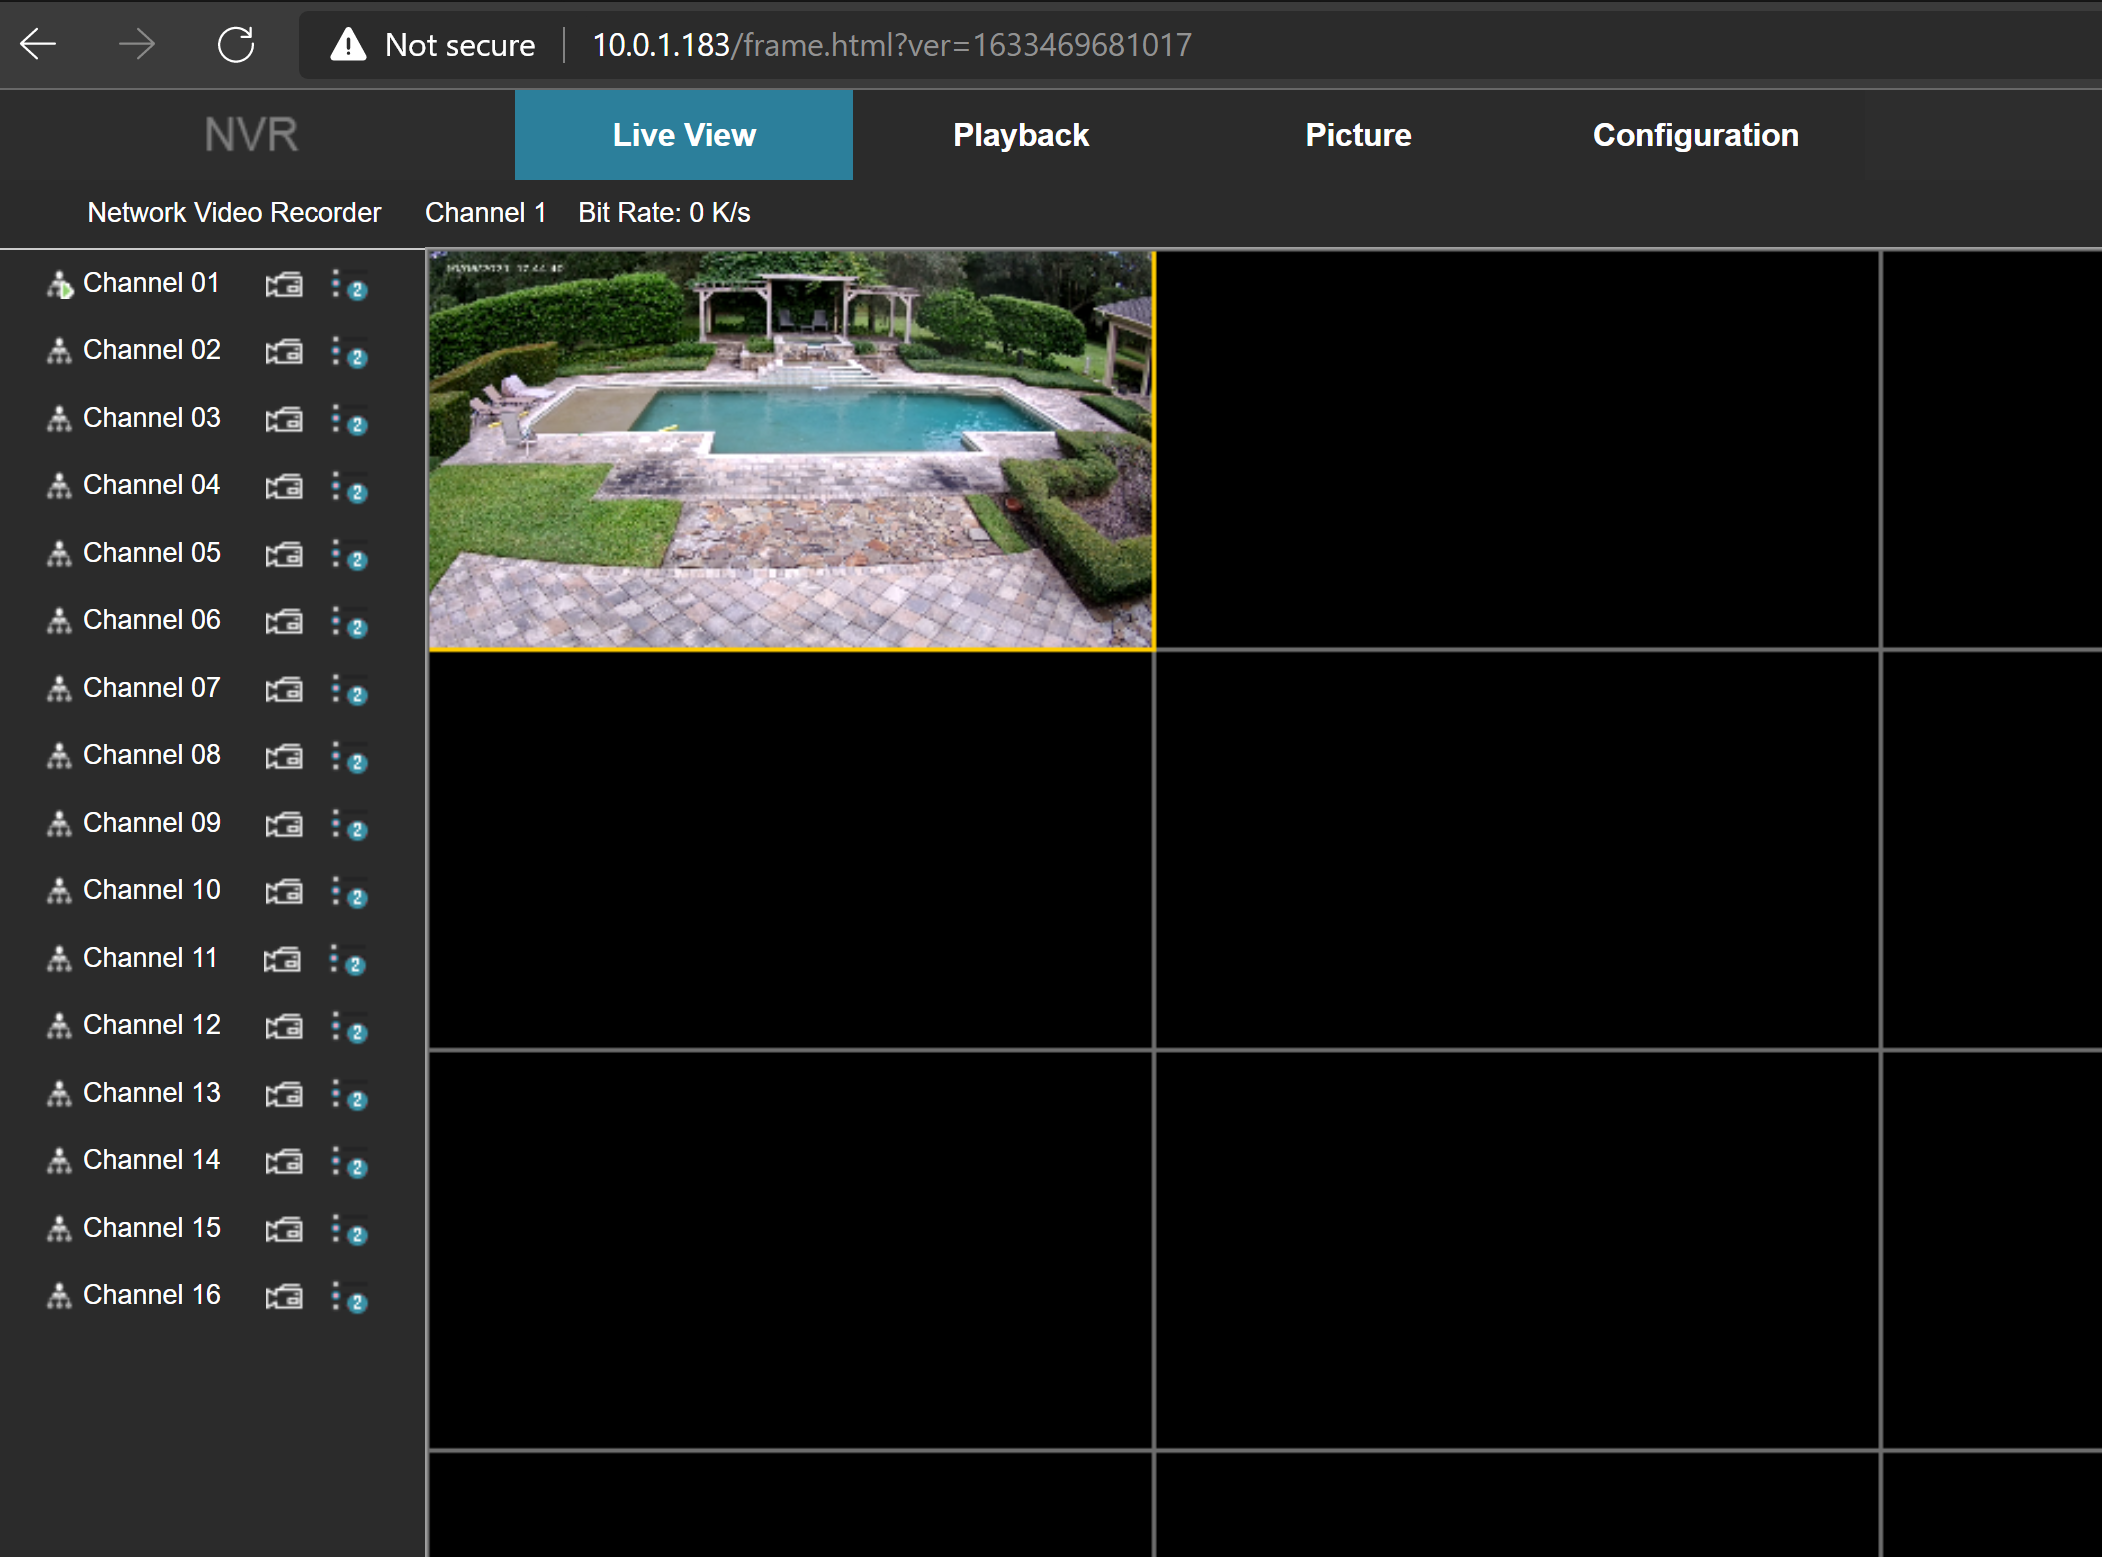Screen dimensions: 2102x1557
Task: Click the record camera icon for Channel 01
Action: pos(284,285)
